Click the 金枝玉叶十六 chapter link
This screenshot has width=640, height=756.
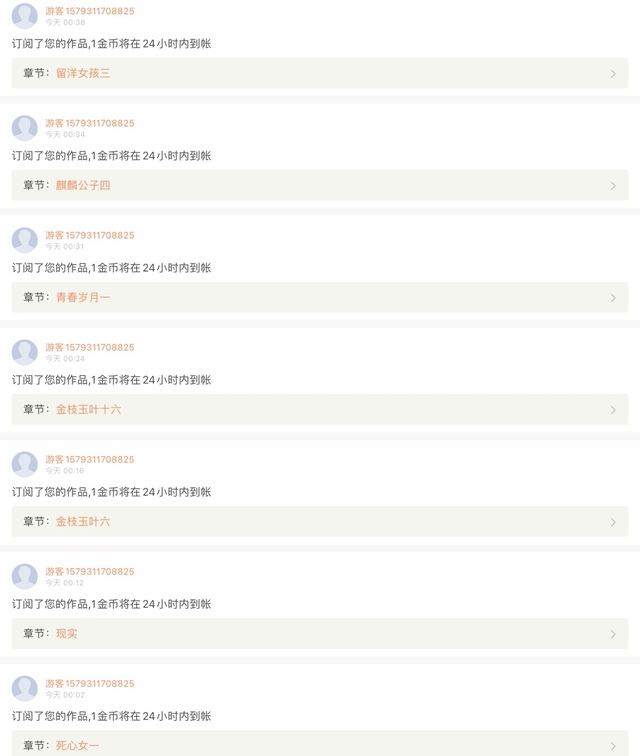pyautogui.click(x=88, y=410)
